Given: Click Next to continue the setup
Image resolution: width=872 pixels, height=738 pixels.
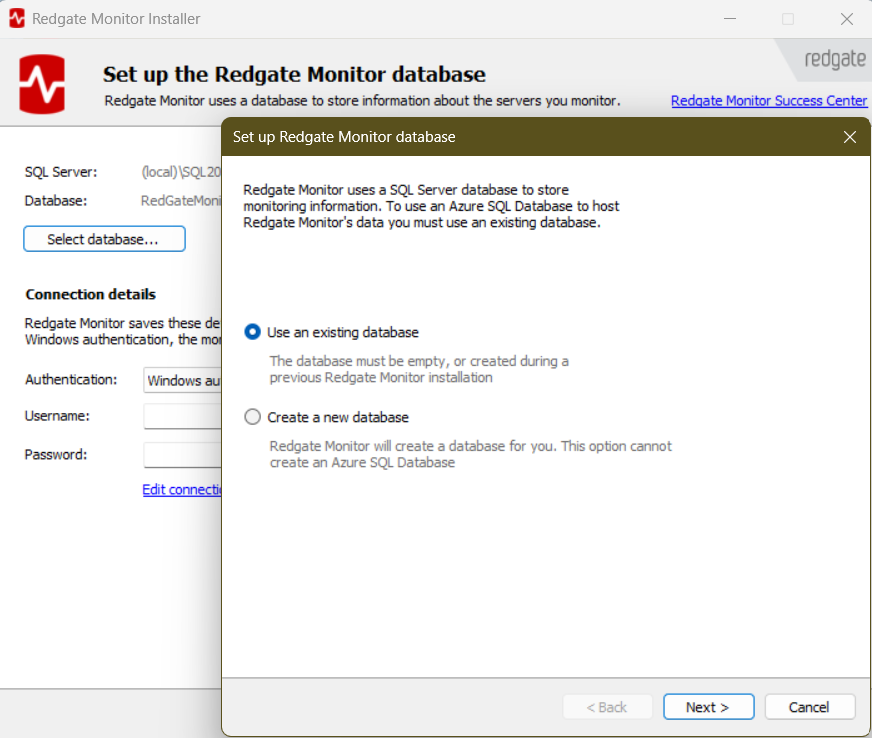Looking at the screenshot, I should click(707, 707).
